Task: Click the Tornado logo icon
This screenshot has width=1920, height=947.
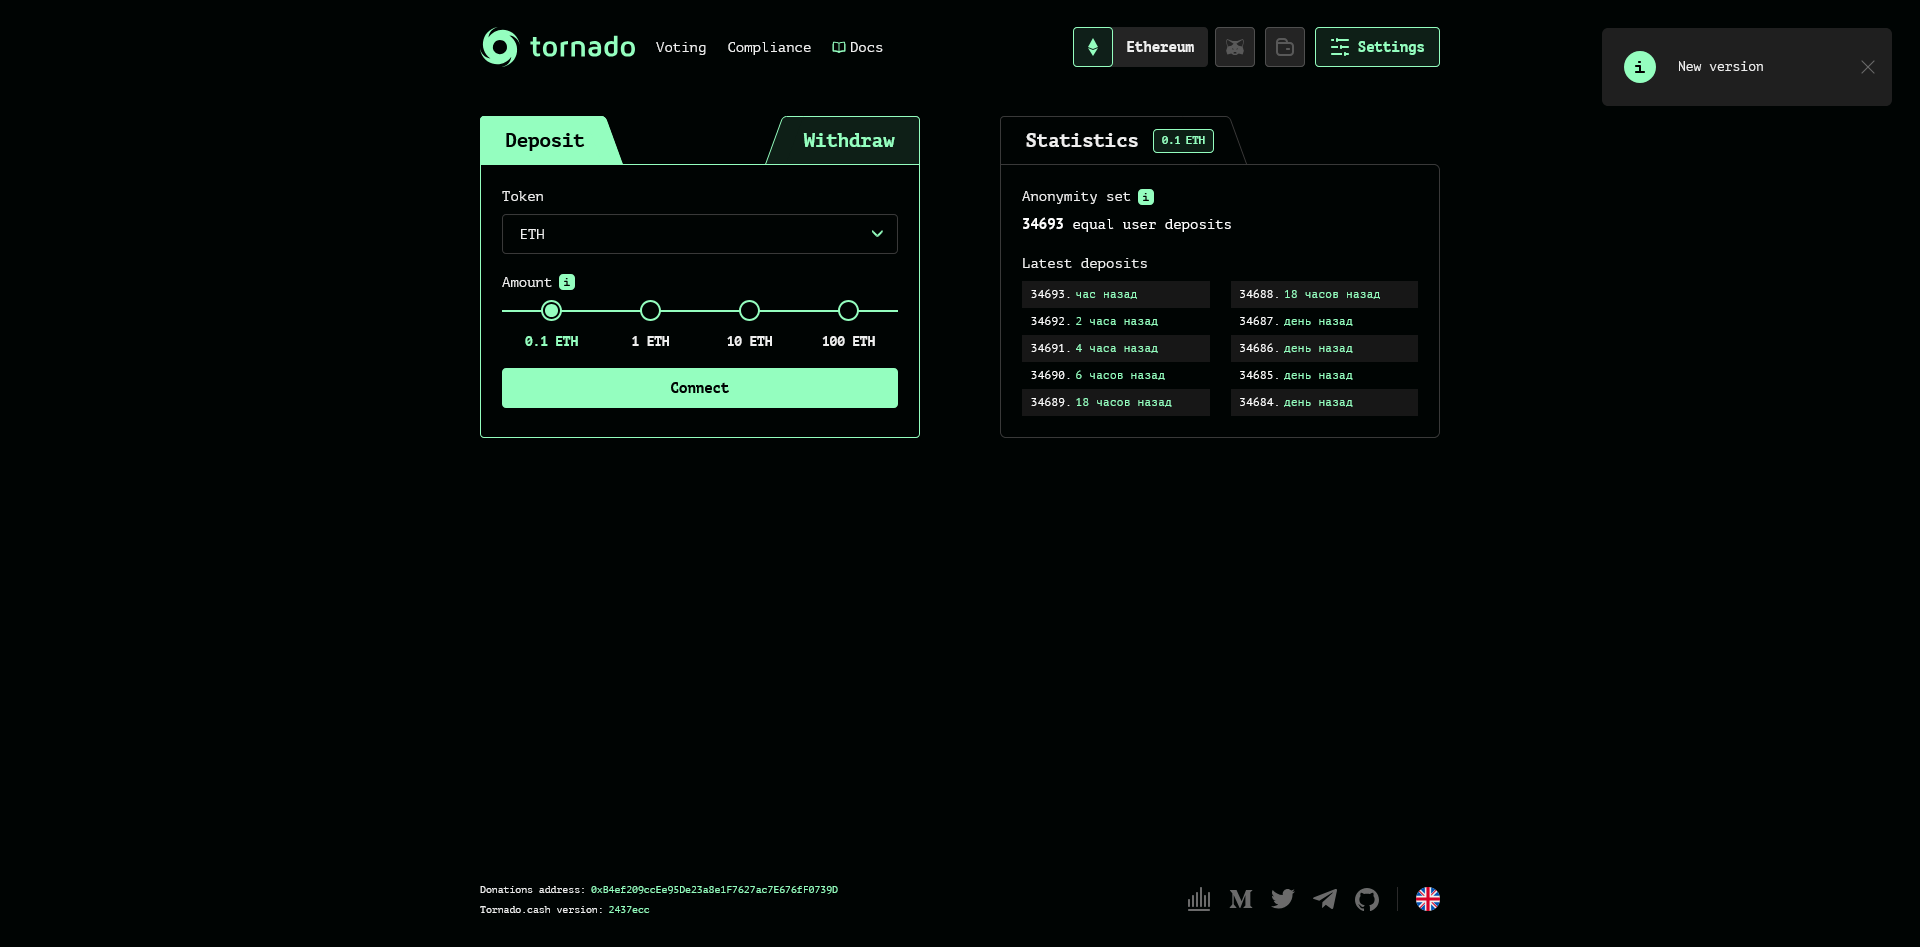Action: pos(499,47)
